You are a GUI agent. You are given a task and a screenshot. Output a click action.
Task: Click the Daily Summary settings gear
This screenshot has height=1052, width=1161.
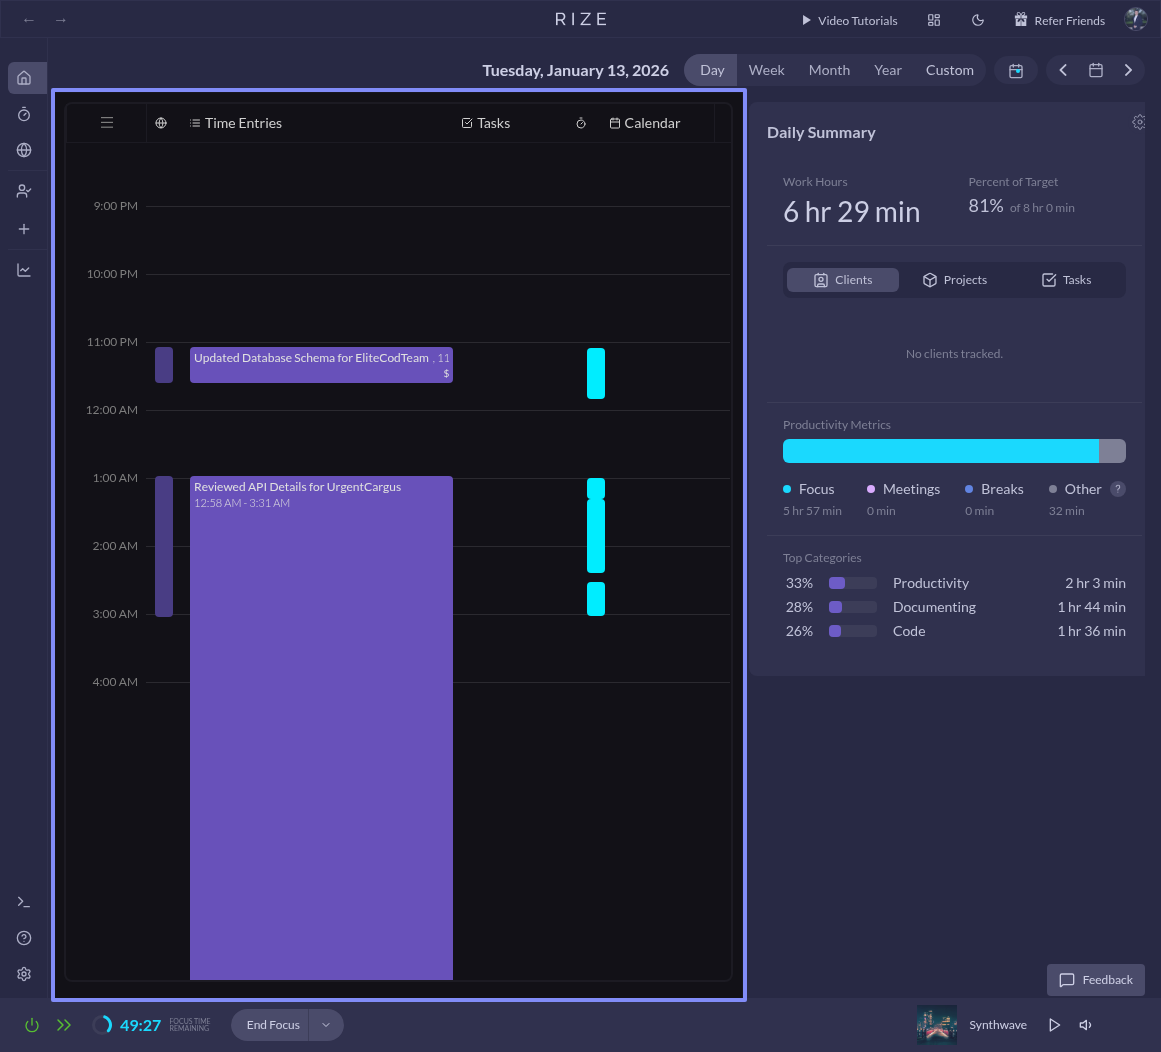pos(1138,122)
